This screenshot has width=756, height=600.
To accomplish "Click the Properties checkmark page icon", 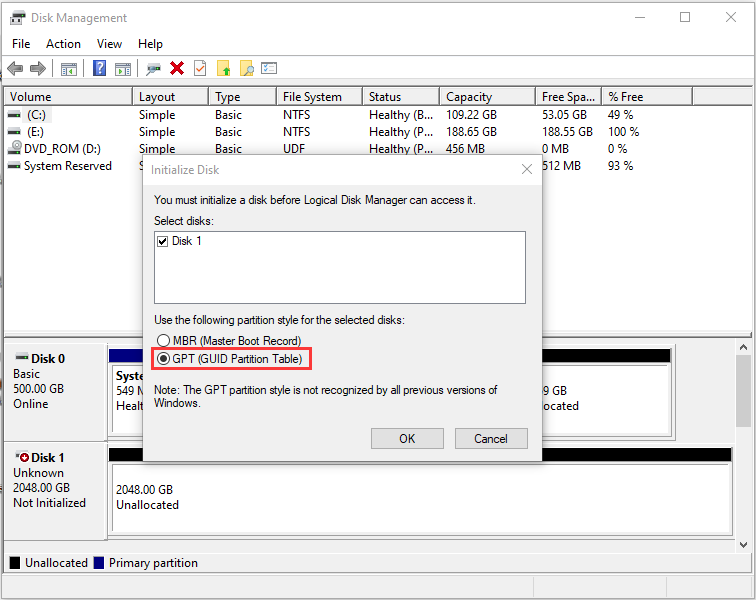I will 200,68.
